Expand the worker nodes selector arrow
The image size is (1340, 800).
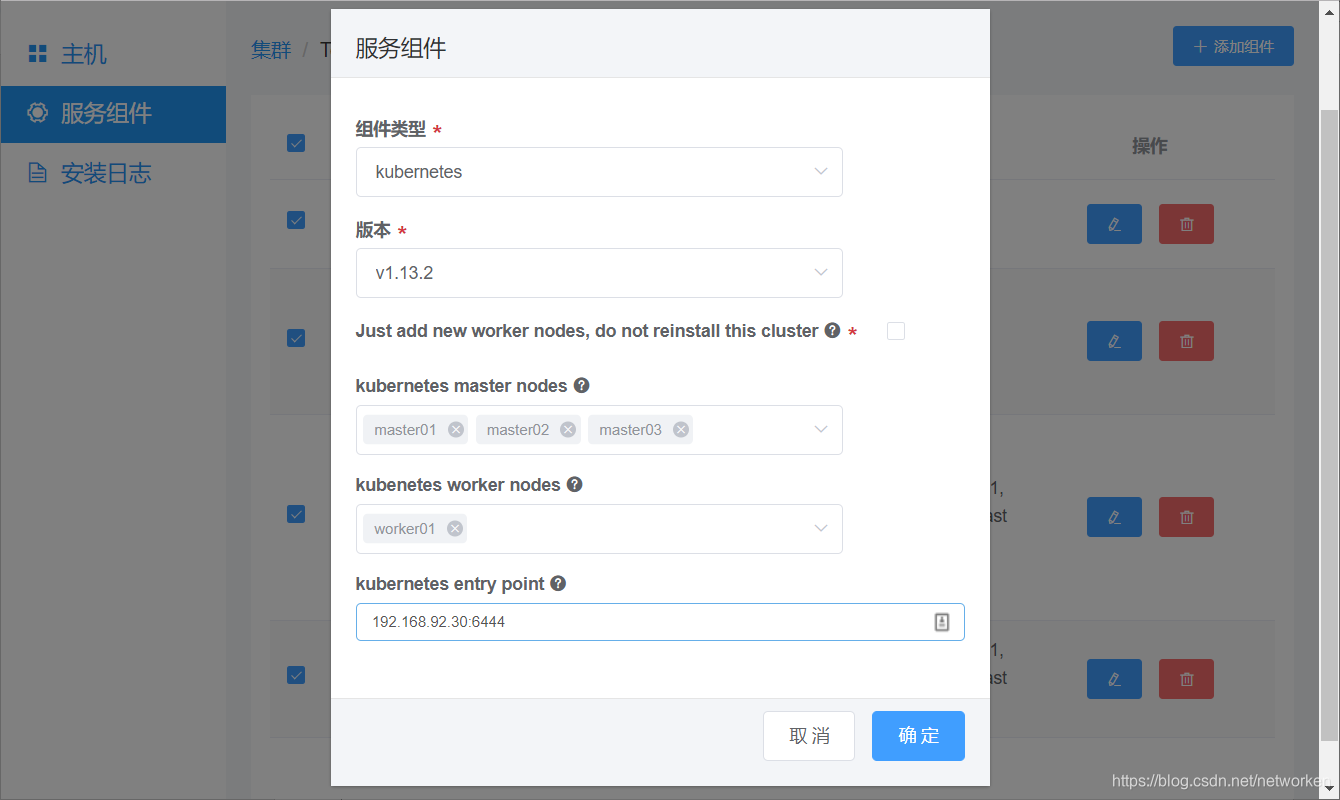coord(821,529)
